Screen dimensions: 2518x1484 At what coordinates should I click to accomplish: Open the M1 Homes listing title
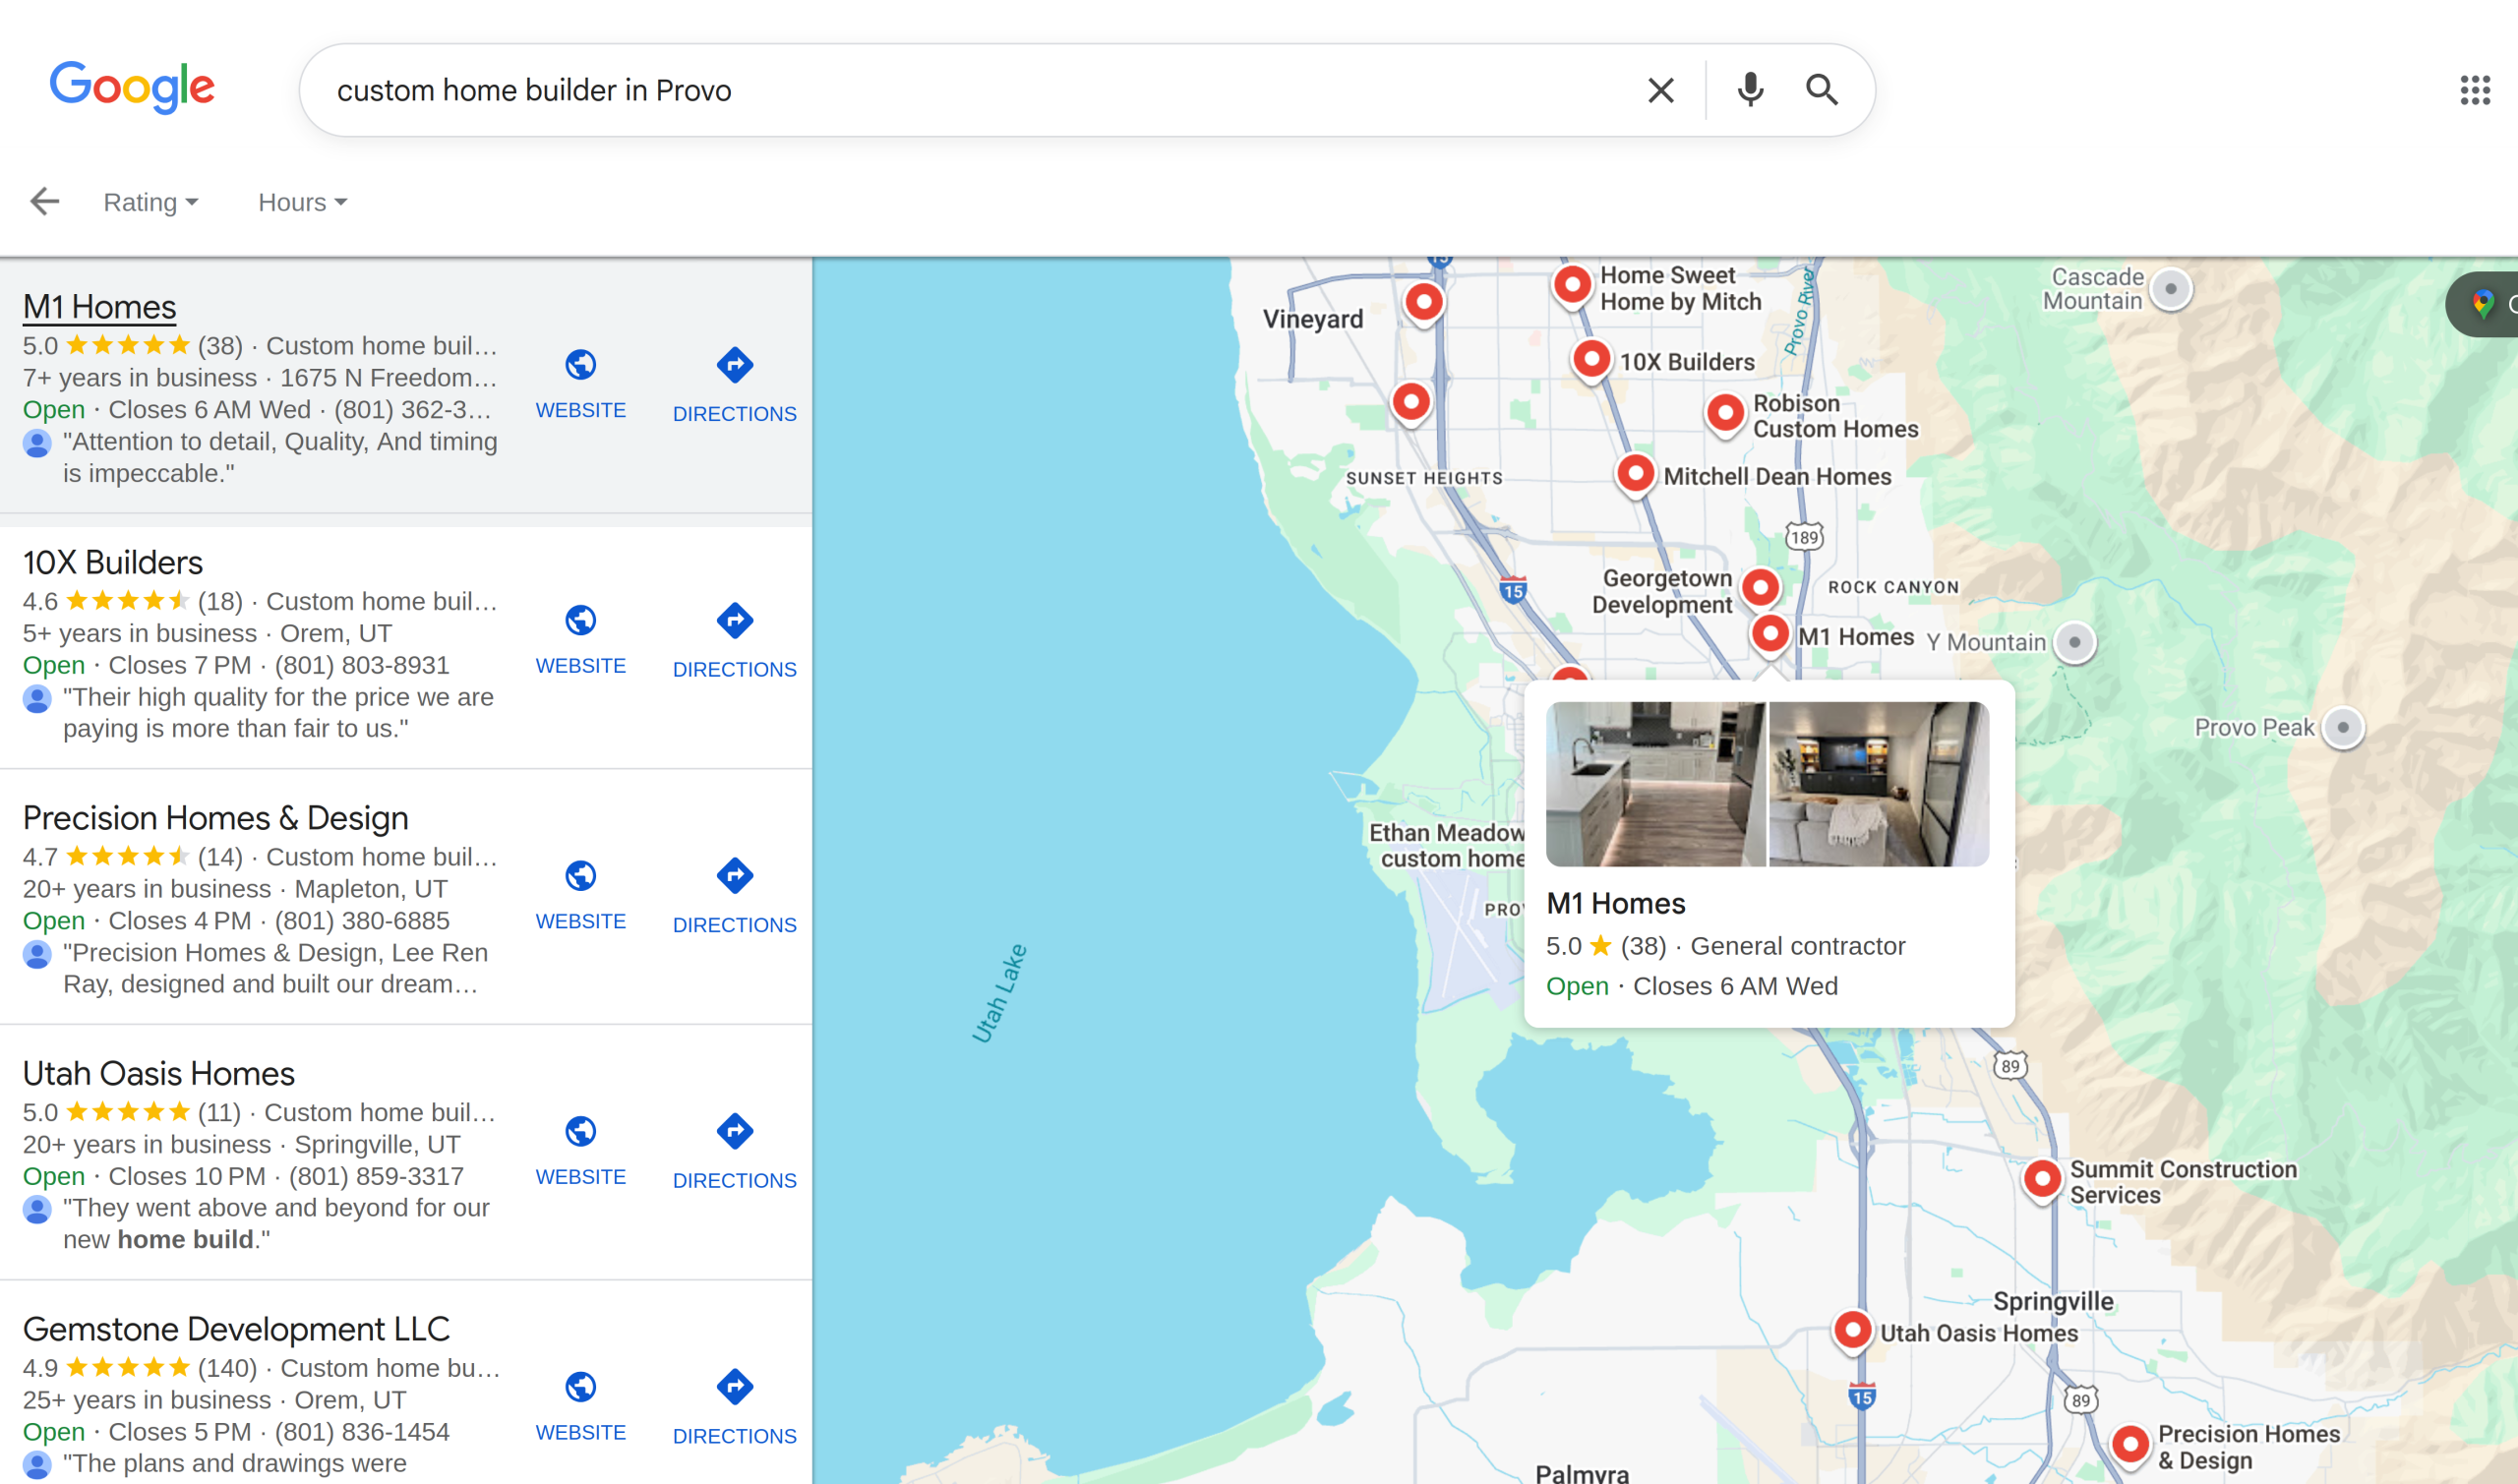coord(99,307)
